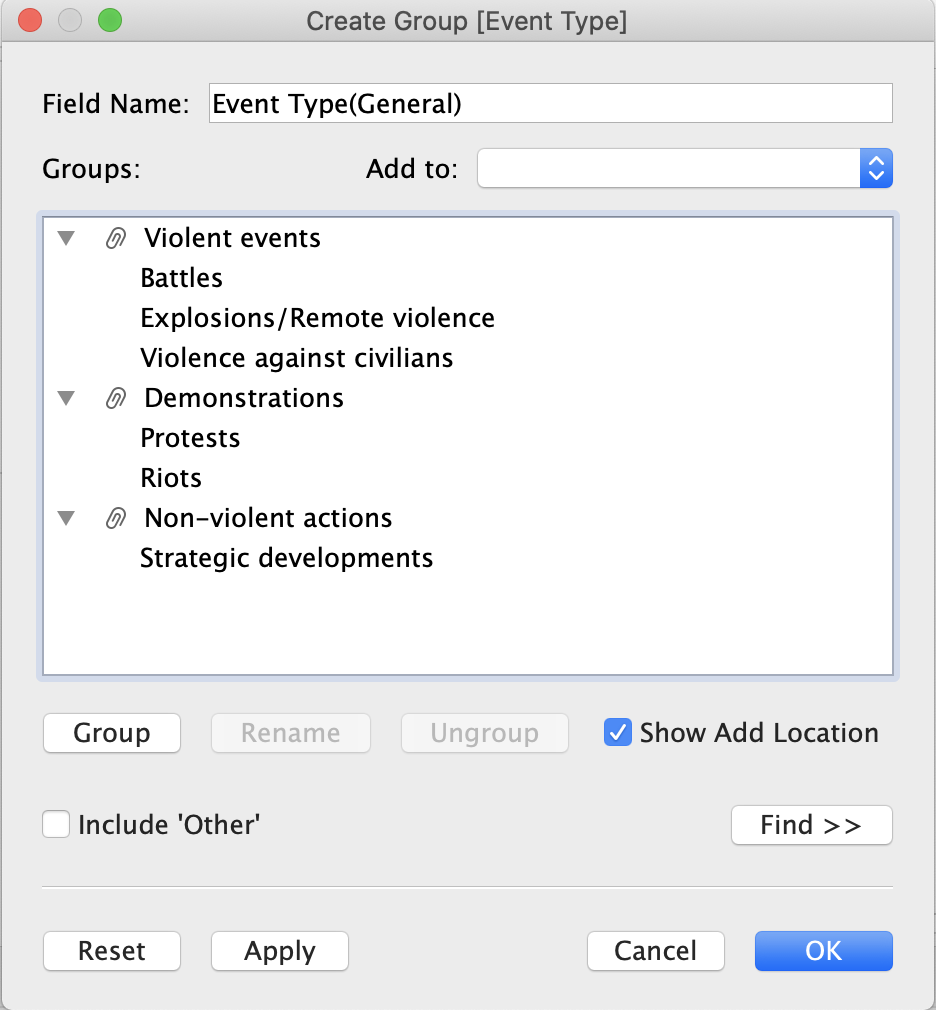
Task: Click the Field Name text field
Action: [550, 103]
